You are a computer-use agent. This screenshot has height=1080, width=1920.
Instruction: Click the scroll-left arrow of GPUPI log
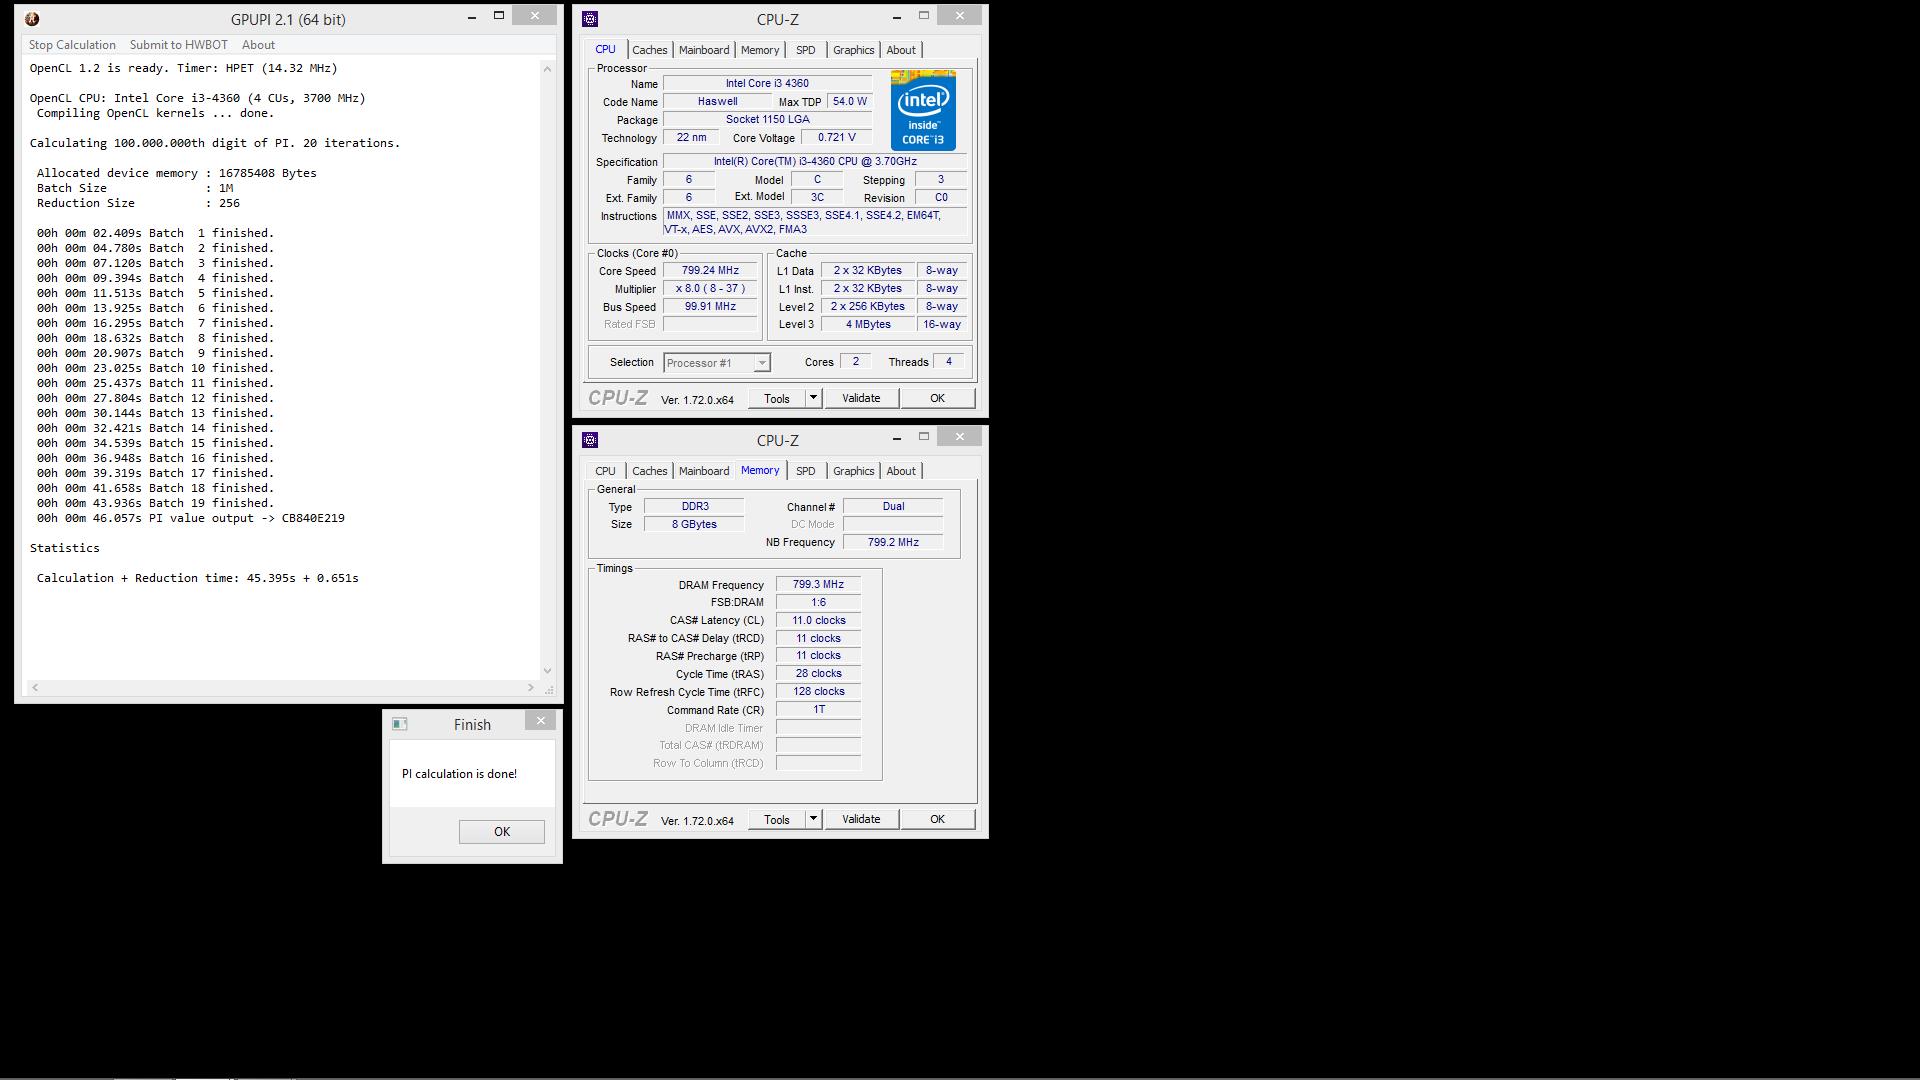click(35, 687)
